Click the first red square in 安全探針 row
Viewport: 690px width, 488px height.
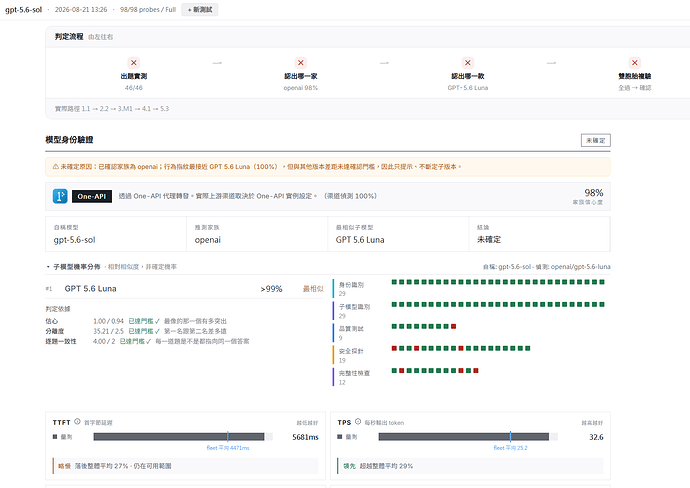(394, 348)
